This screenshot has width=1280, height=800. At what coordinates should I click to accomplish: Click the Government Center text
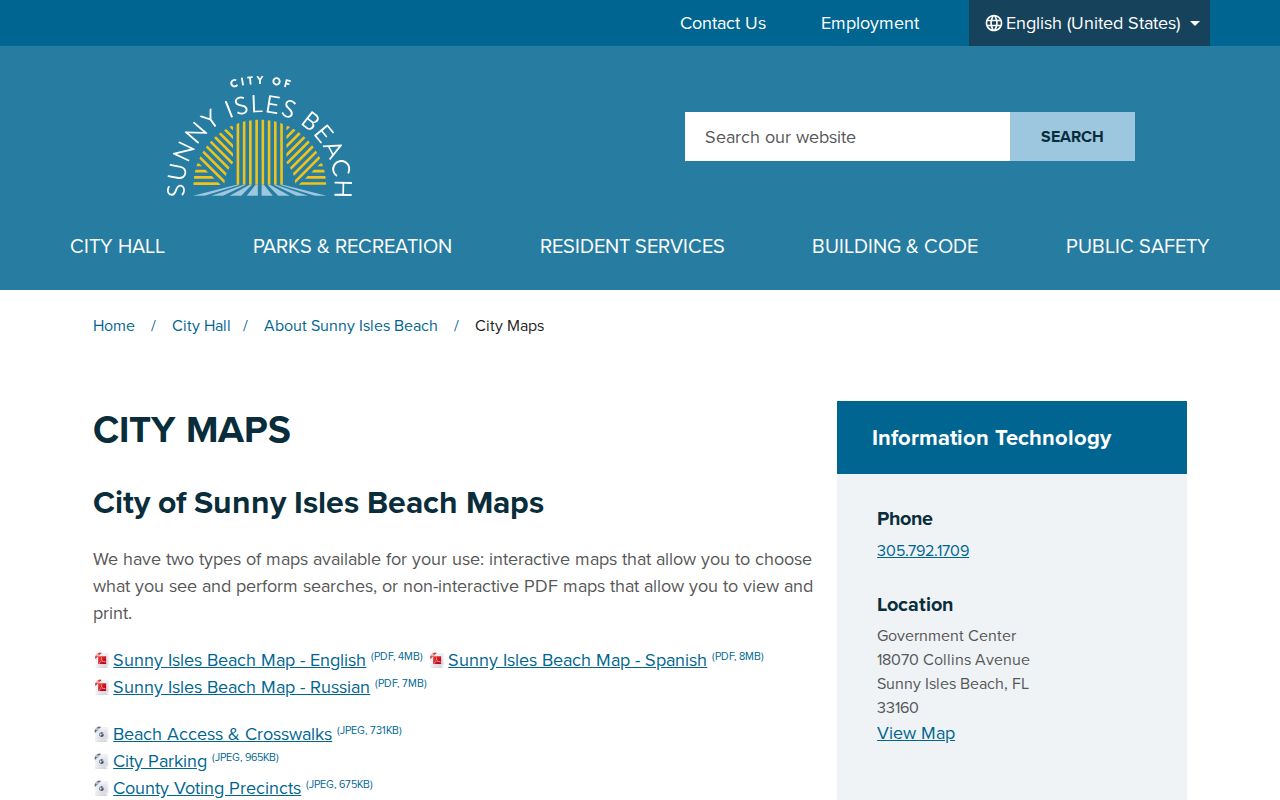click(946, 636)
